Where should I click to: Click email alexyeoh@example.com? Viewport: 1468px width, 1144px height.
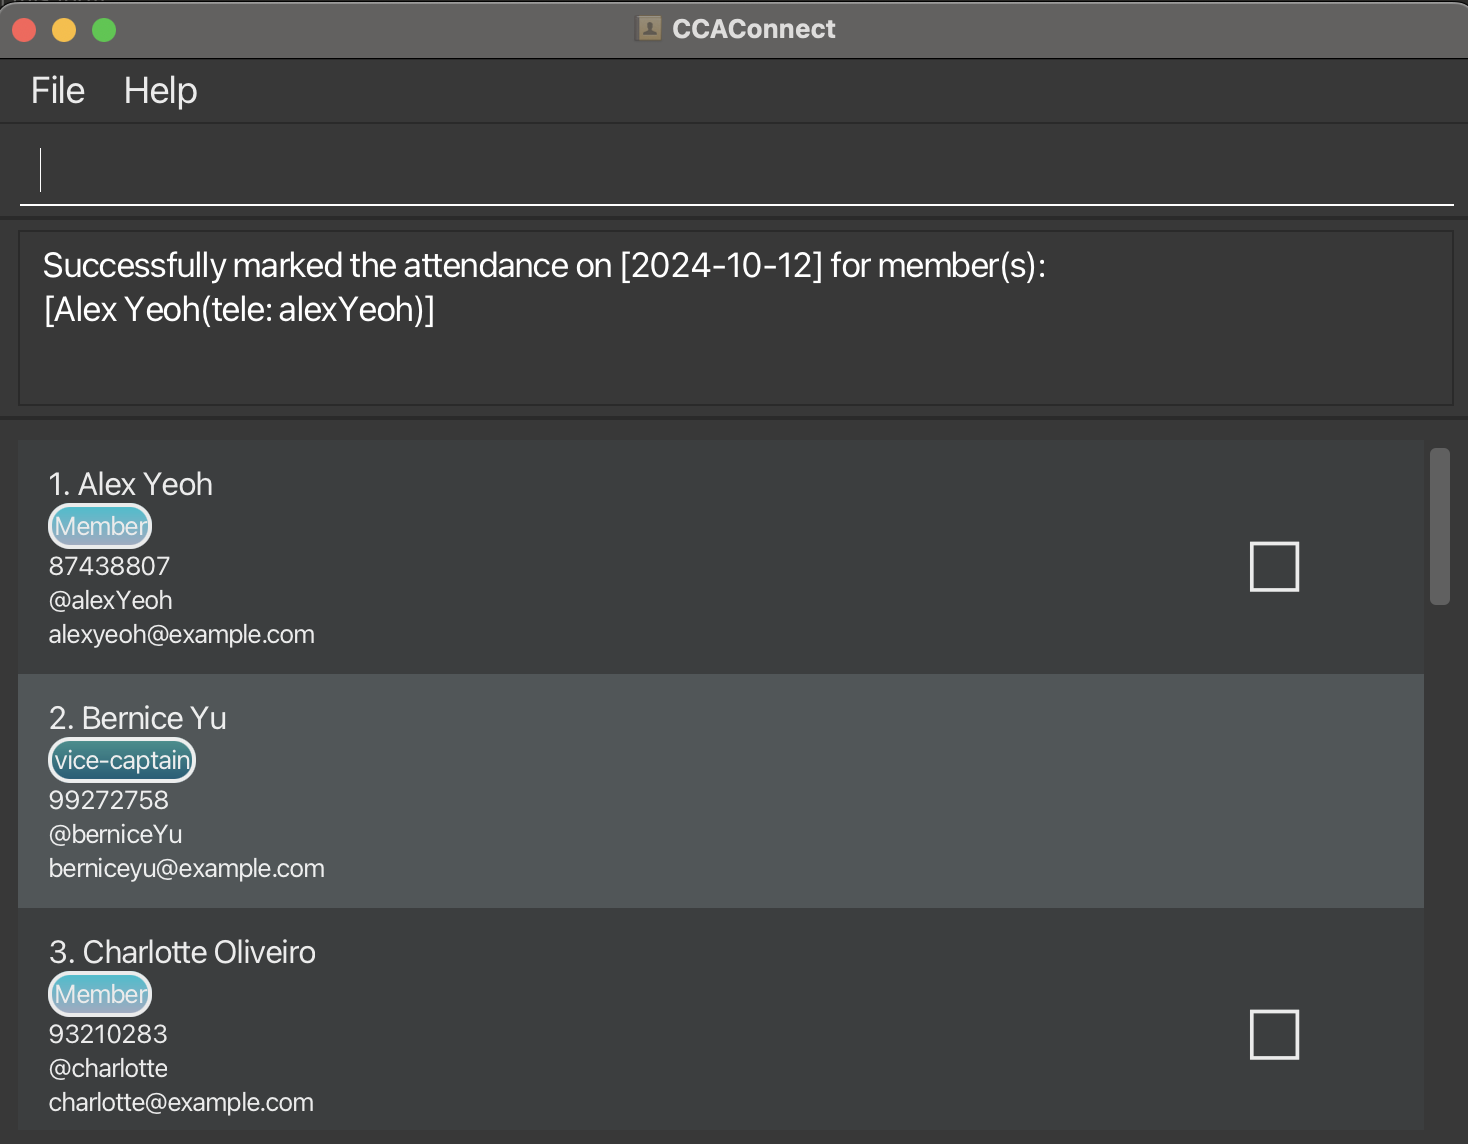181,634
